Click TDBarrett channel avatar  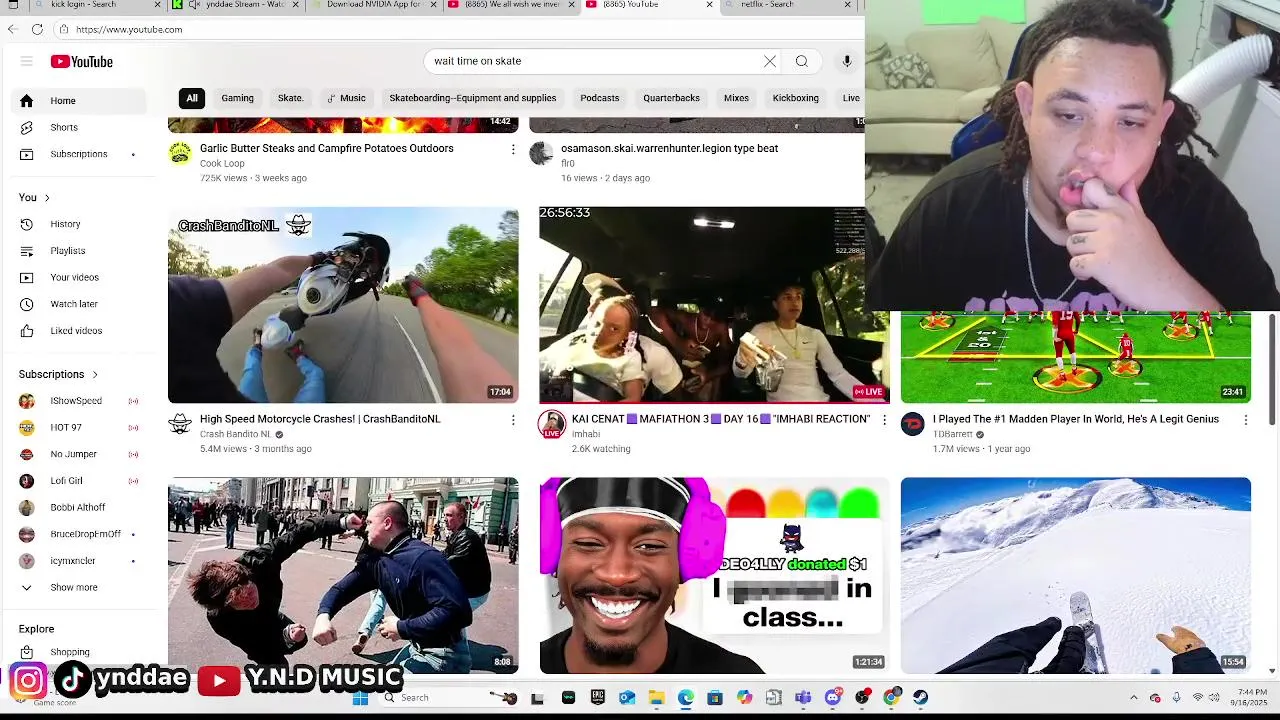pyautogui.click(x=912, y=424)
